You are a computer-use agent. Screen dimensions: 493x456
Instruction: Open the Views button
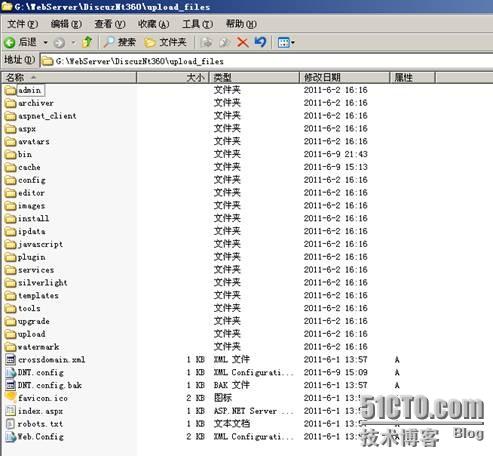coord(283,42)
